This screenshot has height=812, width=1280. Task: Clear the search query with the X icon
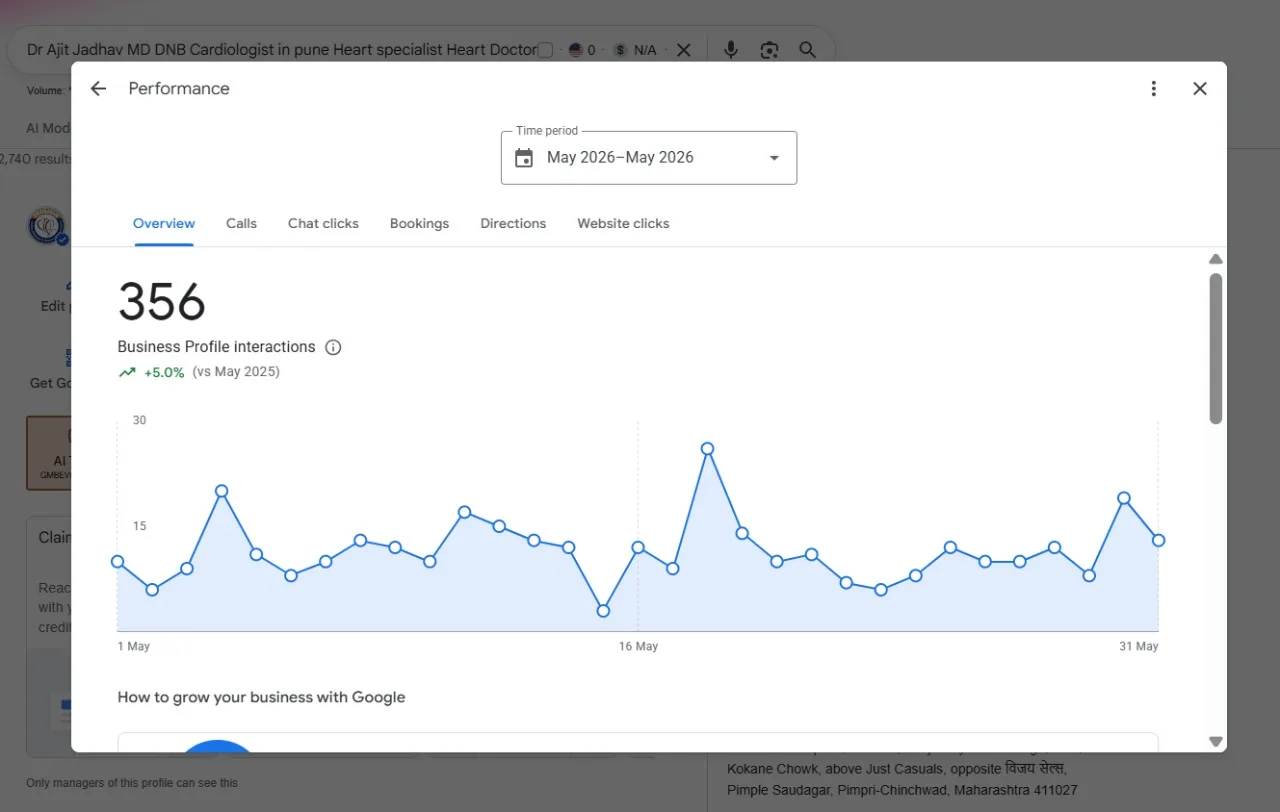click(x=684, y=50)
